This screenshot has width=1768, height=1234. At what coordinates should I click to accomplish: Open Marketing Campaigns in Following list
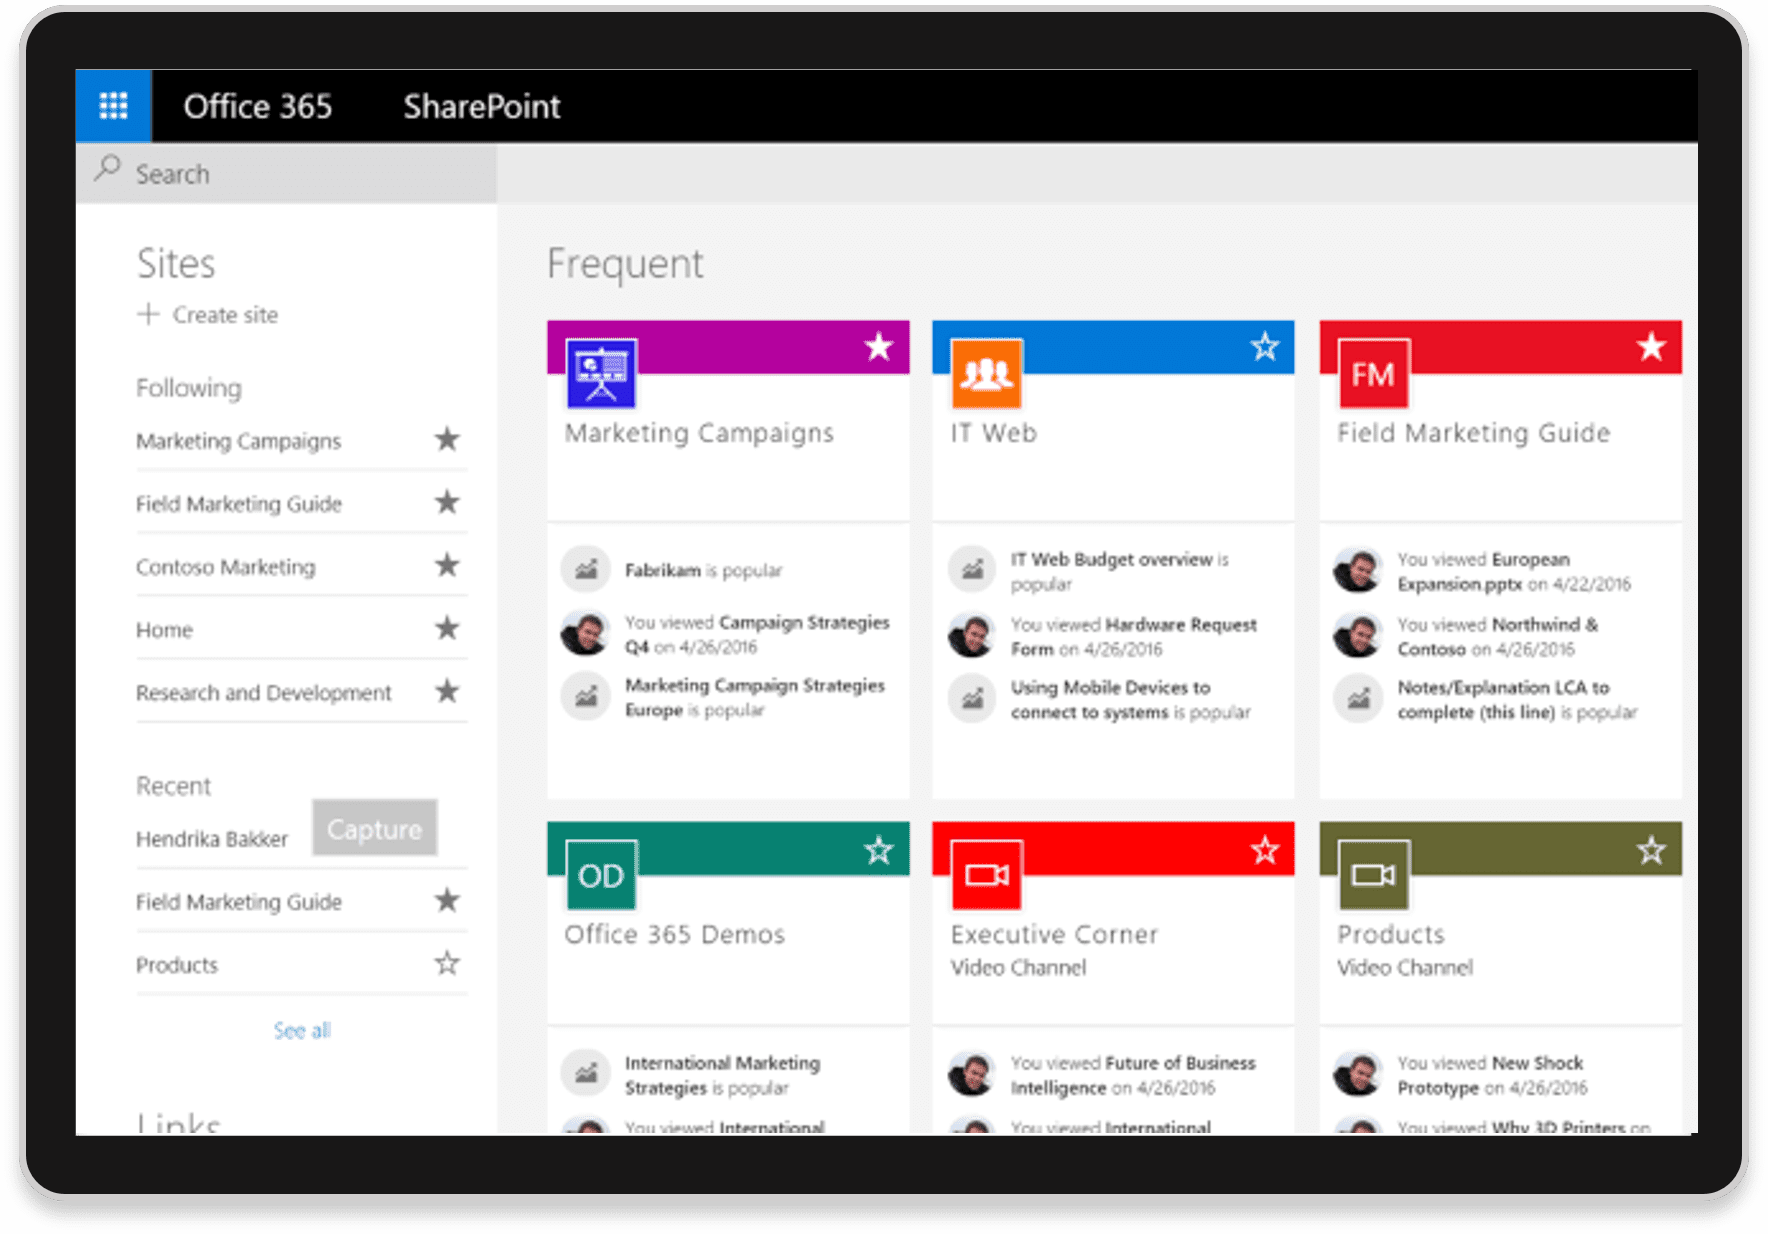pos(238,441)
